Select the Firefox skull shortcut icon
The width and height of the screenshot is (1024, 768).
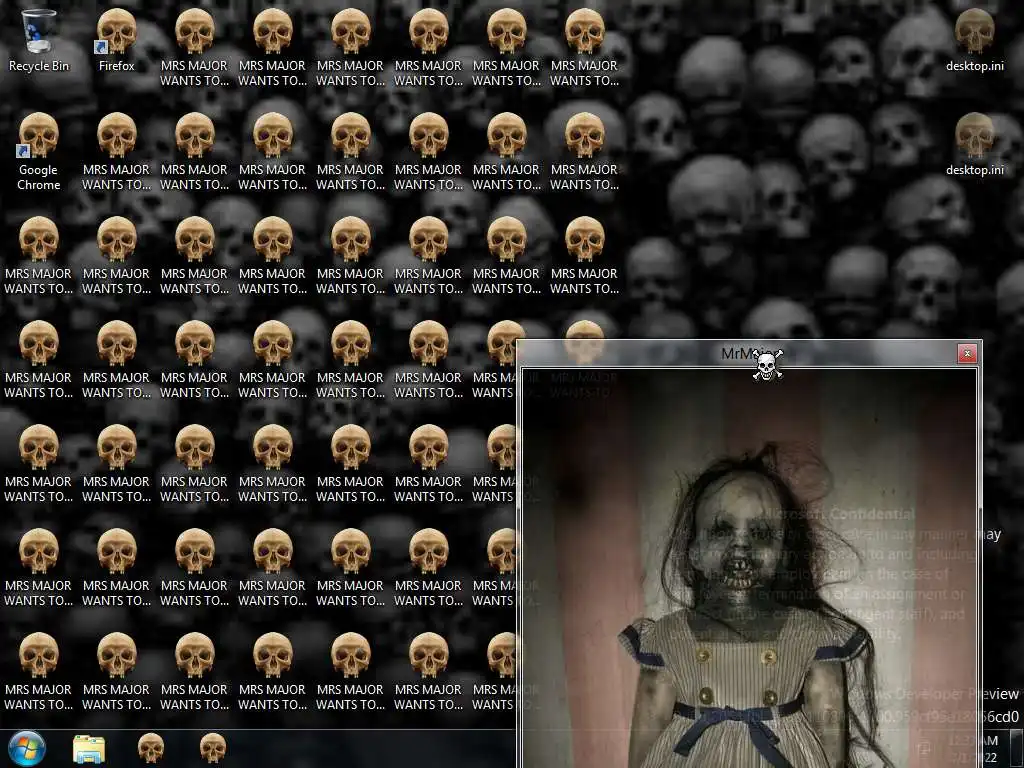point(116,40)
